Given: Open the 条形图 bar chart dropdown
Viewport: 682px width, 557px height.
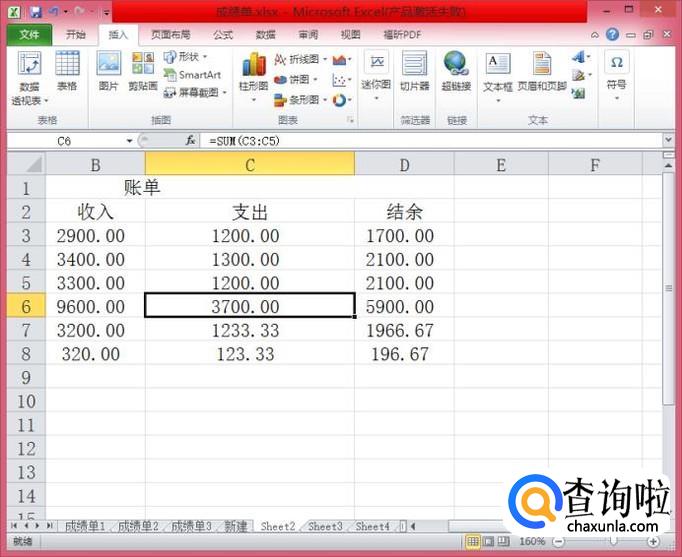Looking at the screenshot, I should [x=301, y=100].
